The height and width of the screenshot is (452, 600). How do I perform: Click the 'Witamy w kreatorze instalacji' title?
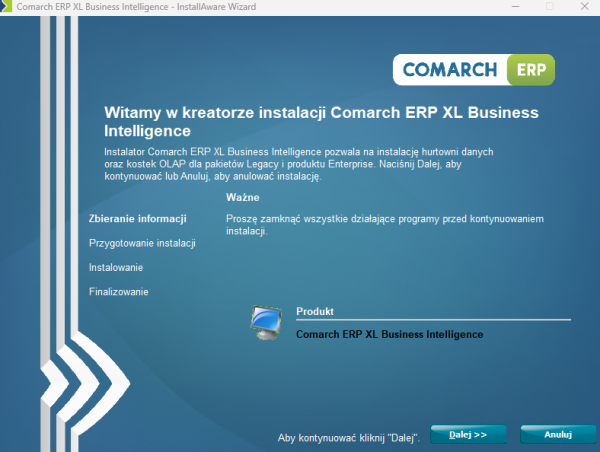[x=321, y=122]
